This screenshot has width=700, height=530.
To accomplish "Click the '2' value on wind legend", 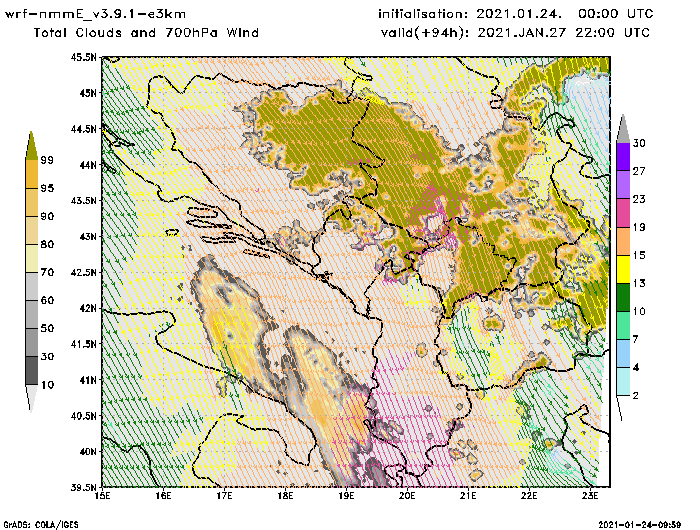I will [x=636, y=396].
